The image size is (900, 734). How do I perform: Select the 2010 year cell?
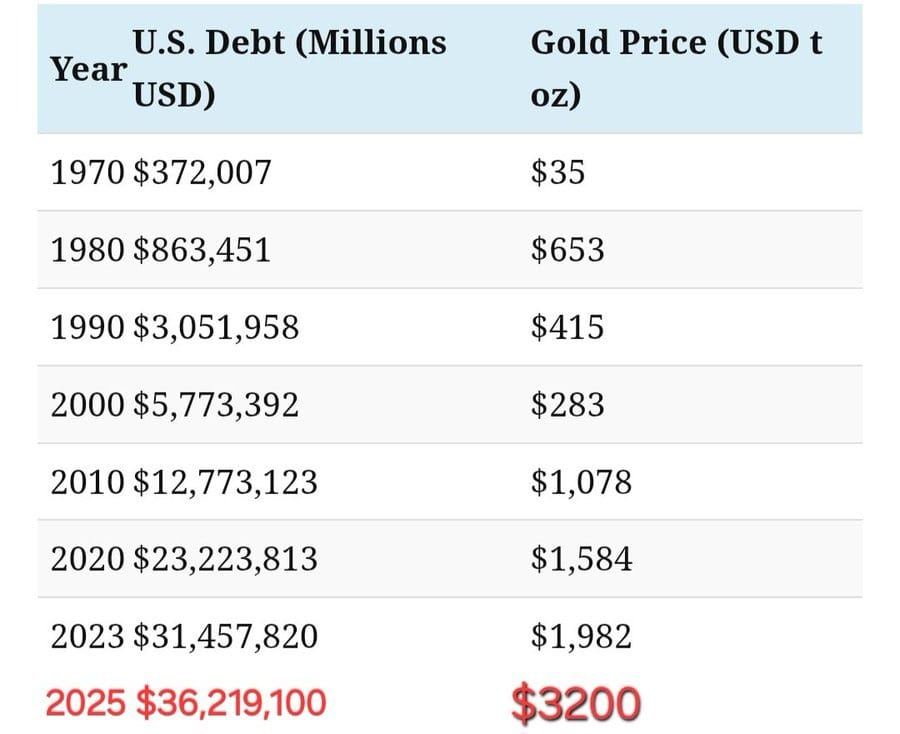pos(88,482)
